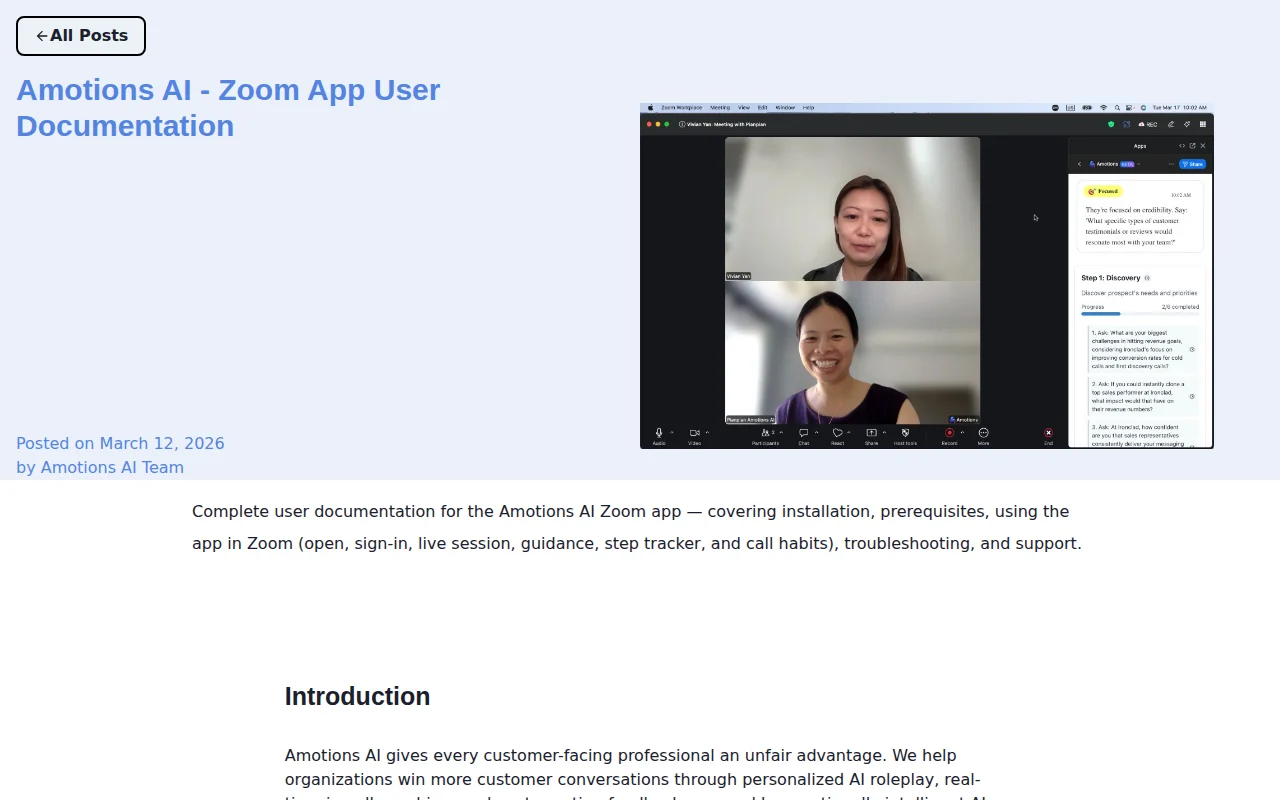Go back via the All Posts button

pos(81,36)
